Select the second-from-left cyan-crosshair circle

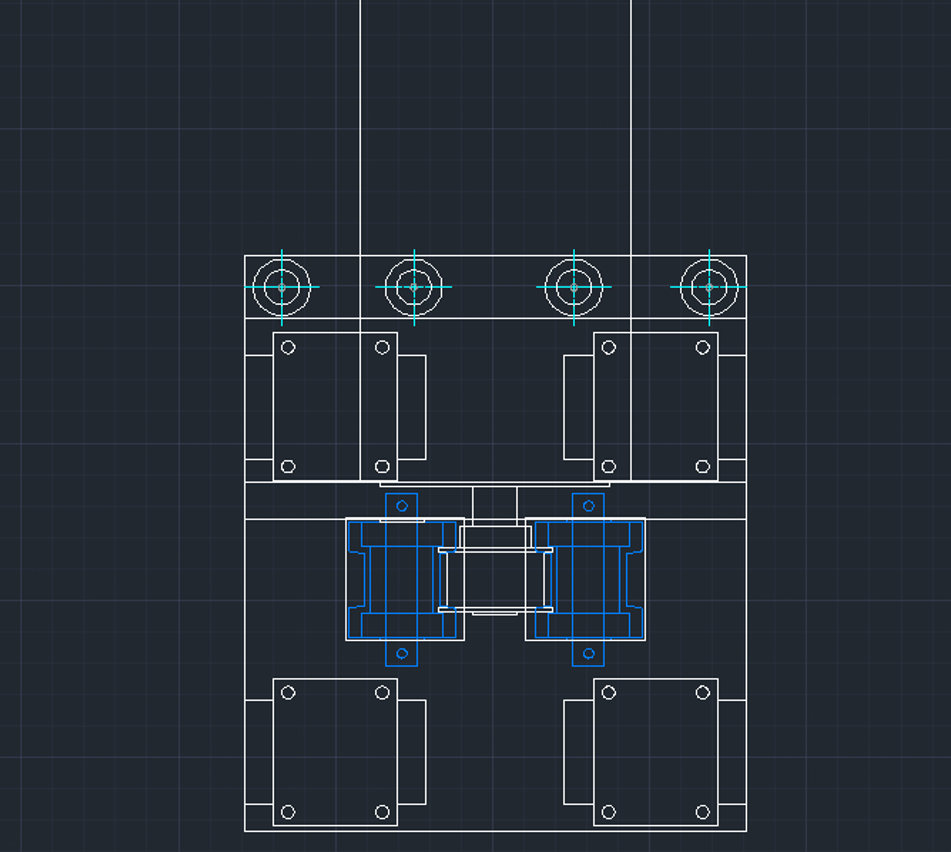[x=414, y=287]
